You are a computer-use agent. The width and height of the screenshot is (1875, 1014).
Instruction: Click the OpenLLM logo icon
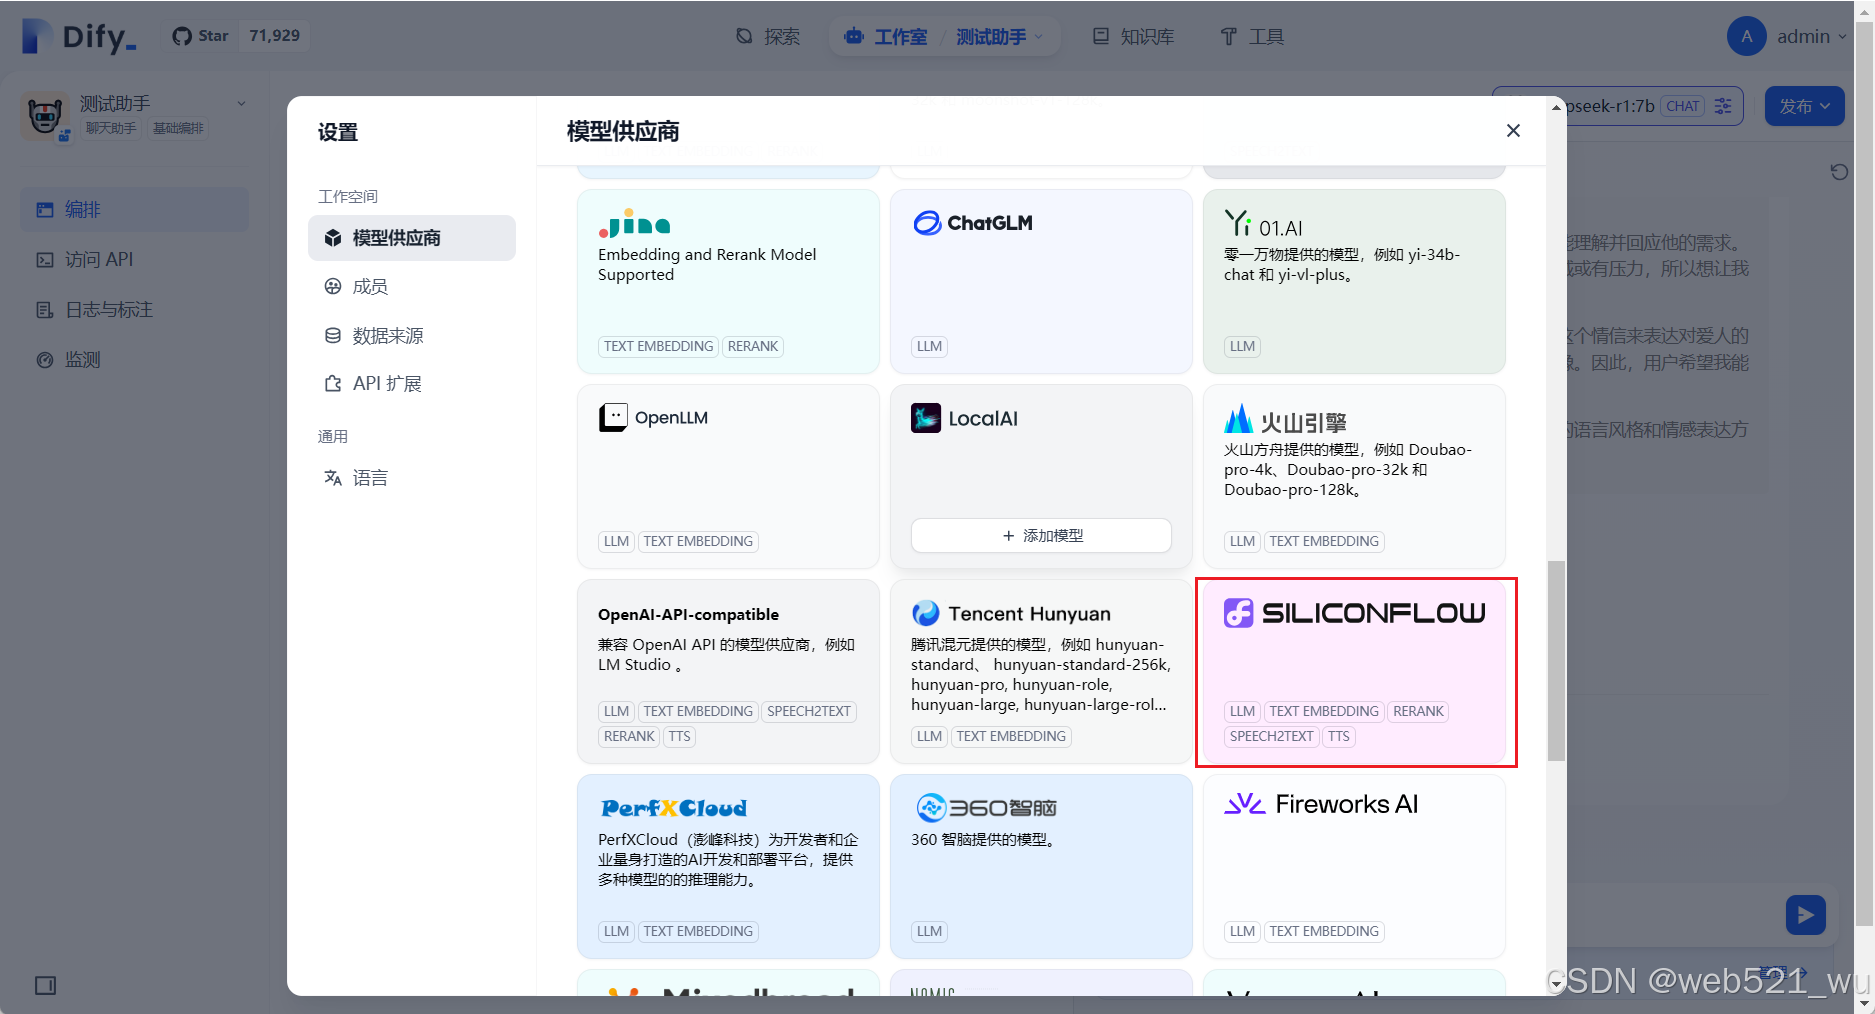tap(612, 417)
